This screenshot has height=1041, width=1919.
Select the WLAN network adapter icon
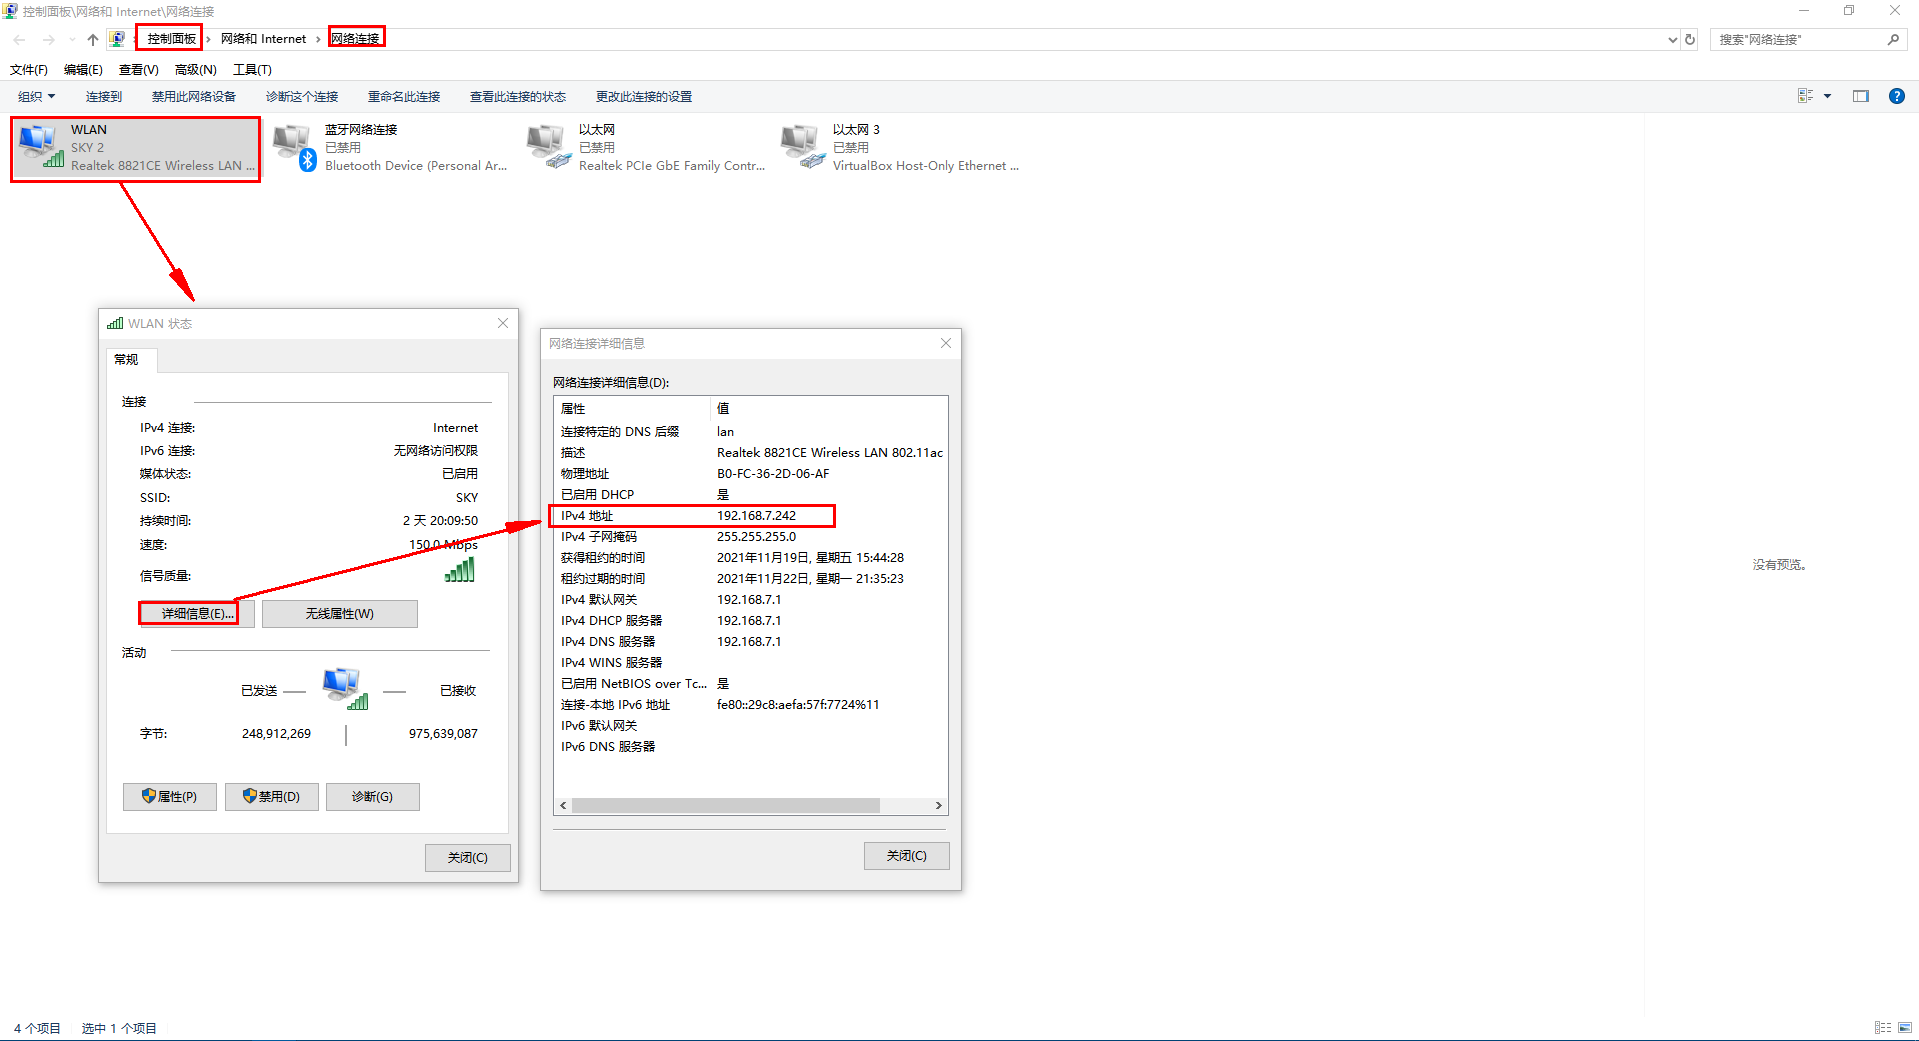(x=41, y=147)
